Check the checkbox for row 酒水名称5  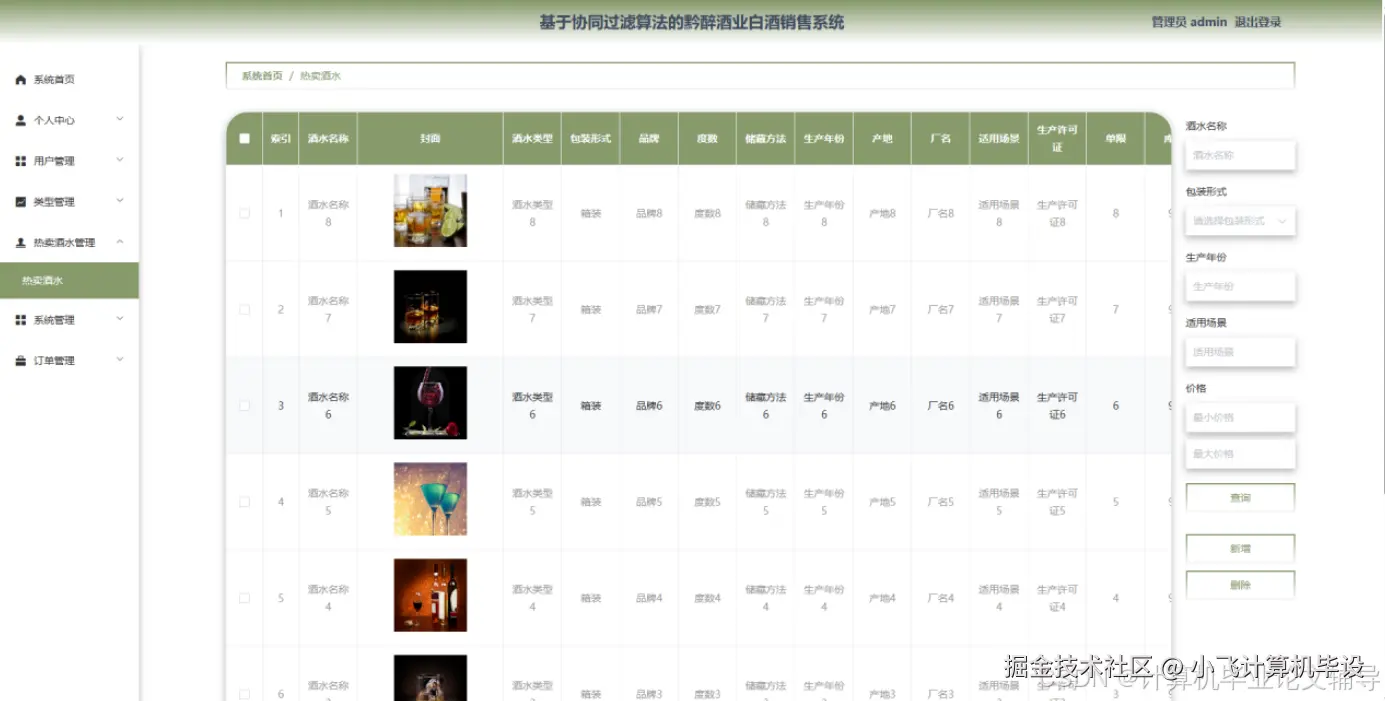click(245, 502)
